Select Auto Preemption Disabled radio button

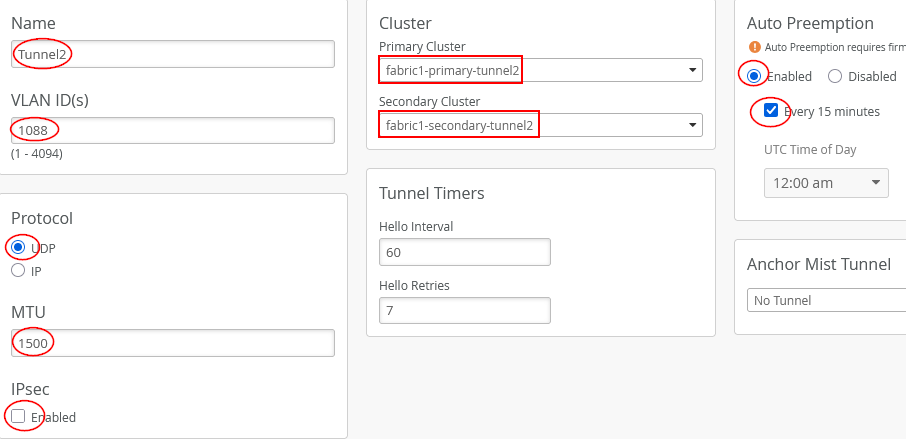coord(835,76)
